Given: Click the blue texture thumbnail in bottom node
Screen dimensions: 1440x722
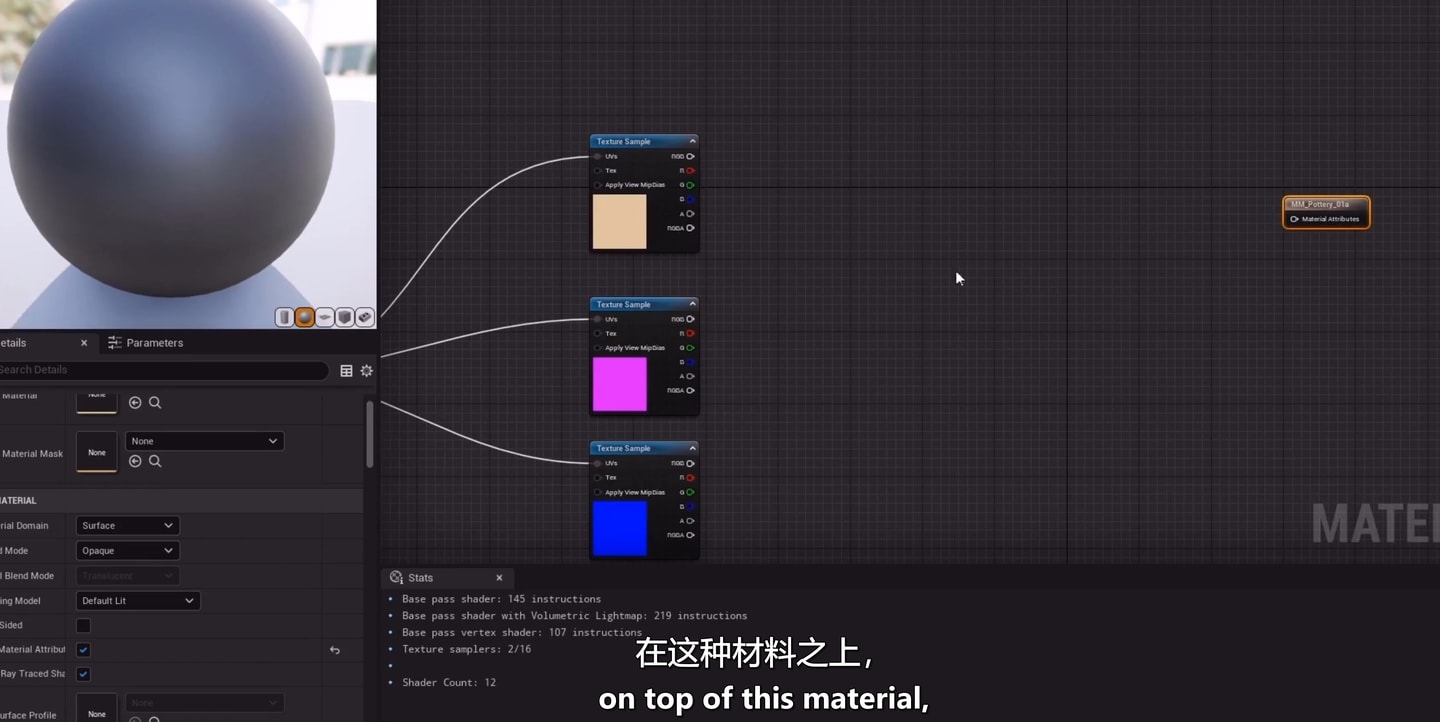Looking at the screenshot, I should [620, 528].
